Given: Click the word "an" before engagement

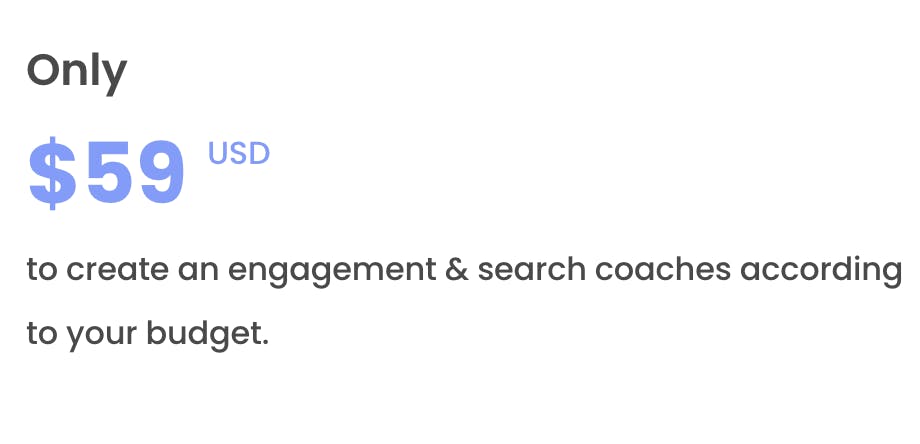Looking at the screenshot, I should click(x=199, y=272).
